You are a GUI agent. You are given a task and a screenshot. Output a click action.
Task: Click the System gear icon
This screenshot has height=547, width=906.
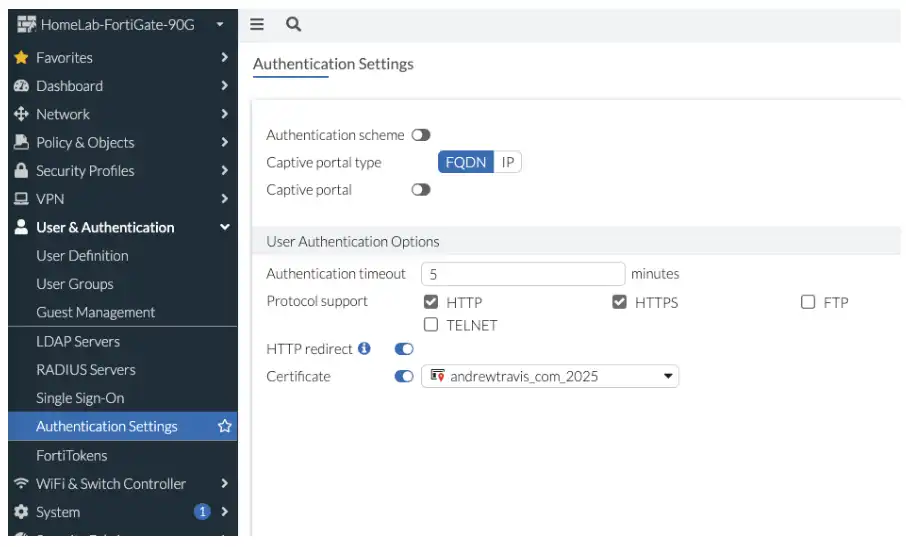pos(21,512)
